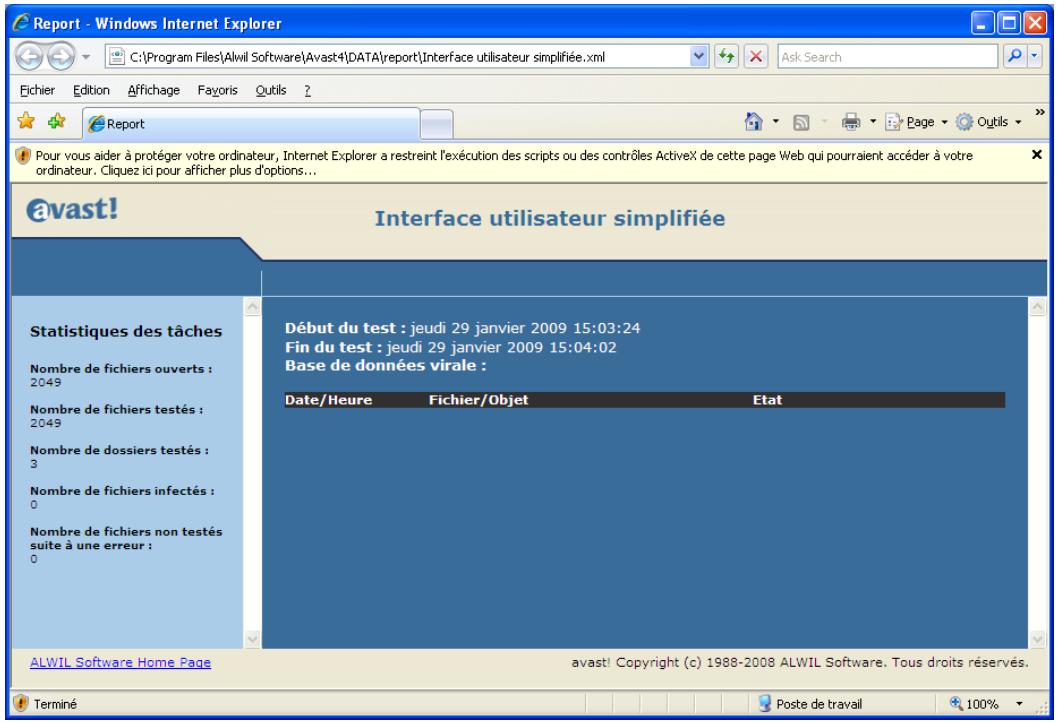Click the avast! logo
The image size is (1057, 723).
72,209
